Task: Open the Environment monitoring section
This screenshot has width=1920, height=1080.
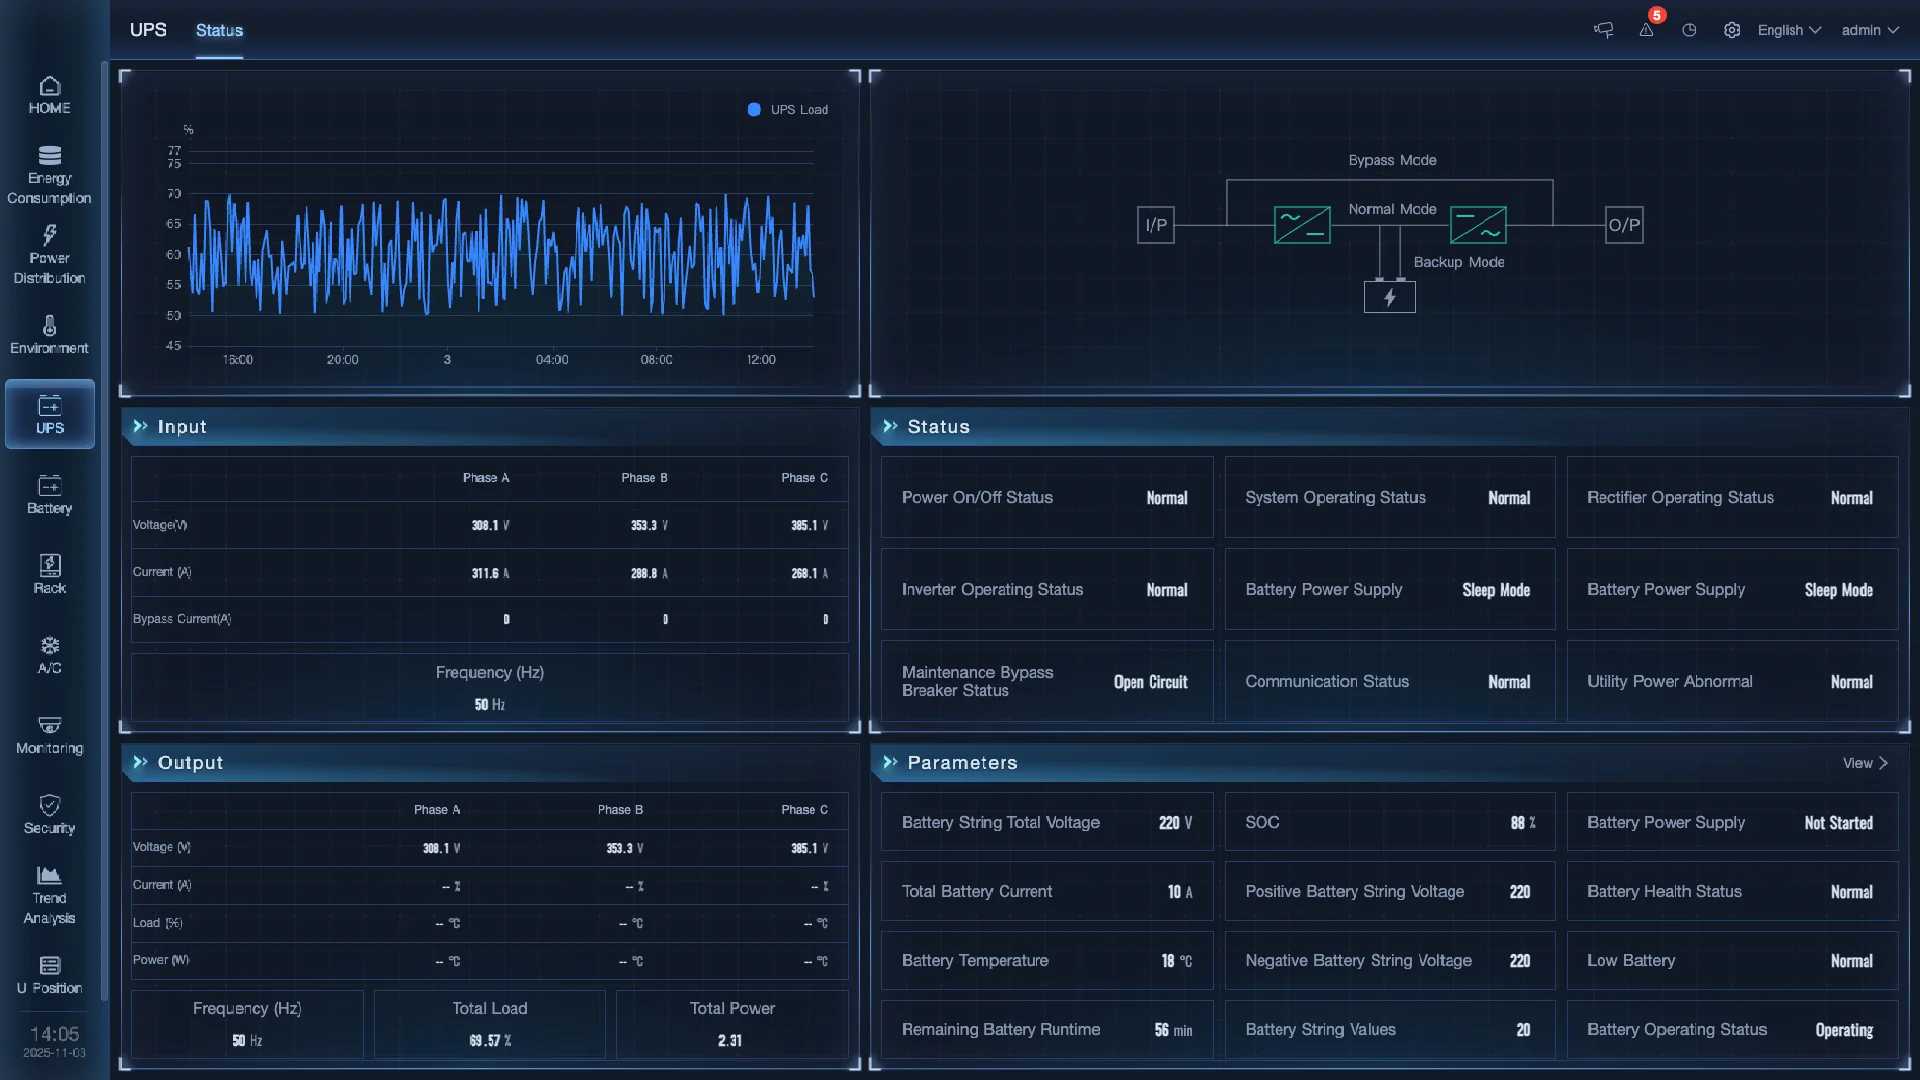Action: [49, 335]
